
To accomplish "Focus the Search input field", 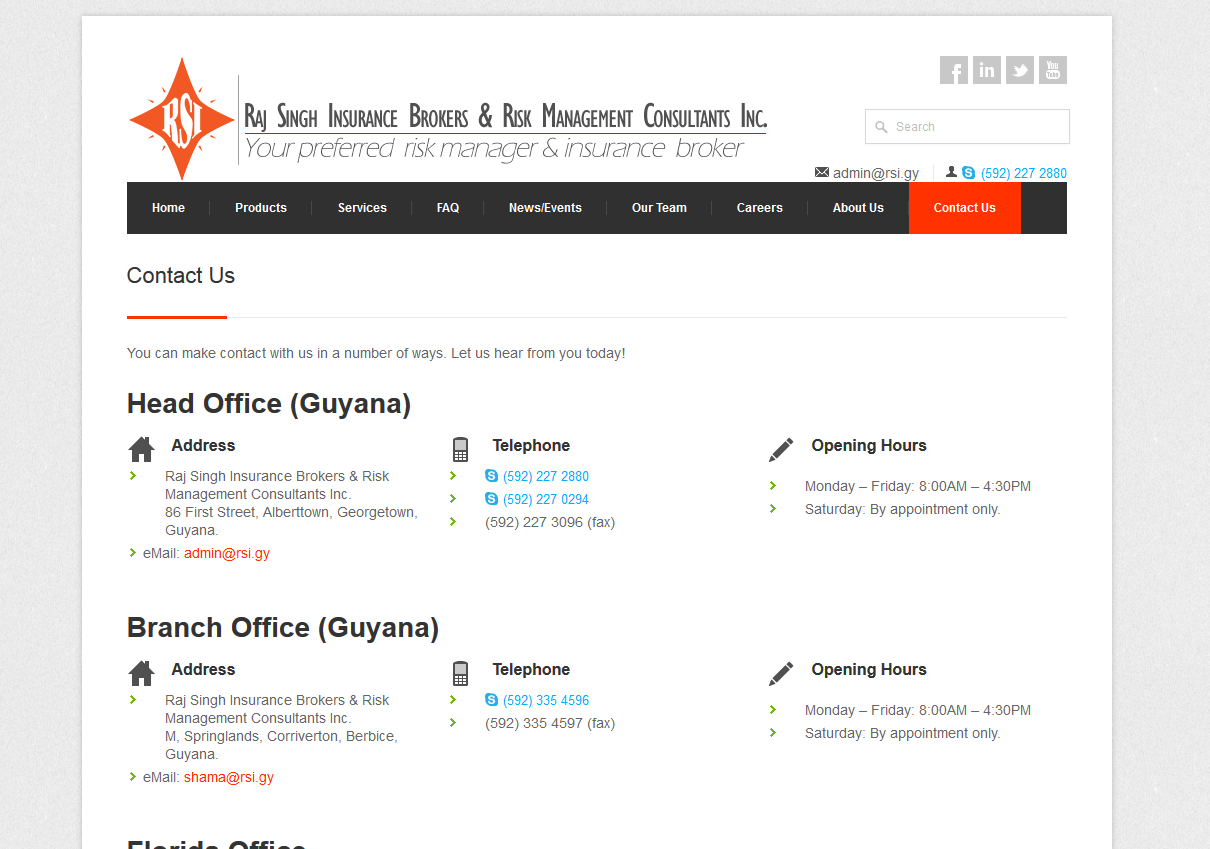I will coord(967,127).
